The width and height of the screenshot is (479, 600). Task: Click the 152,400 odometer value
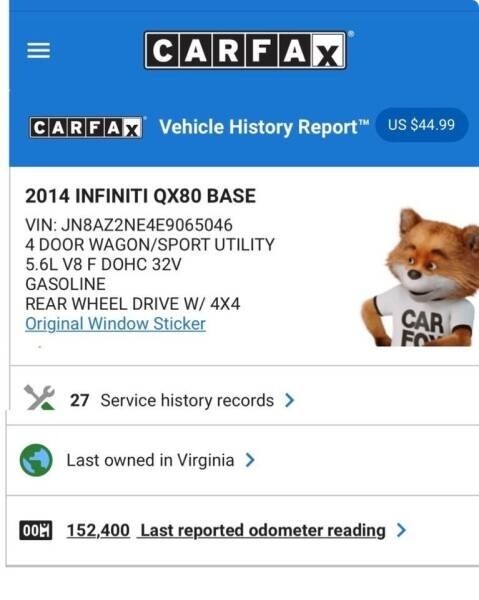[x=98, y=530]
